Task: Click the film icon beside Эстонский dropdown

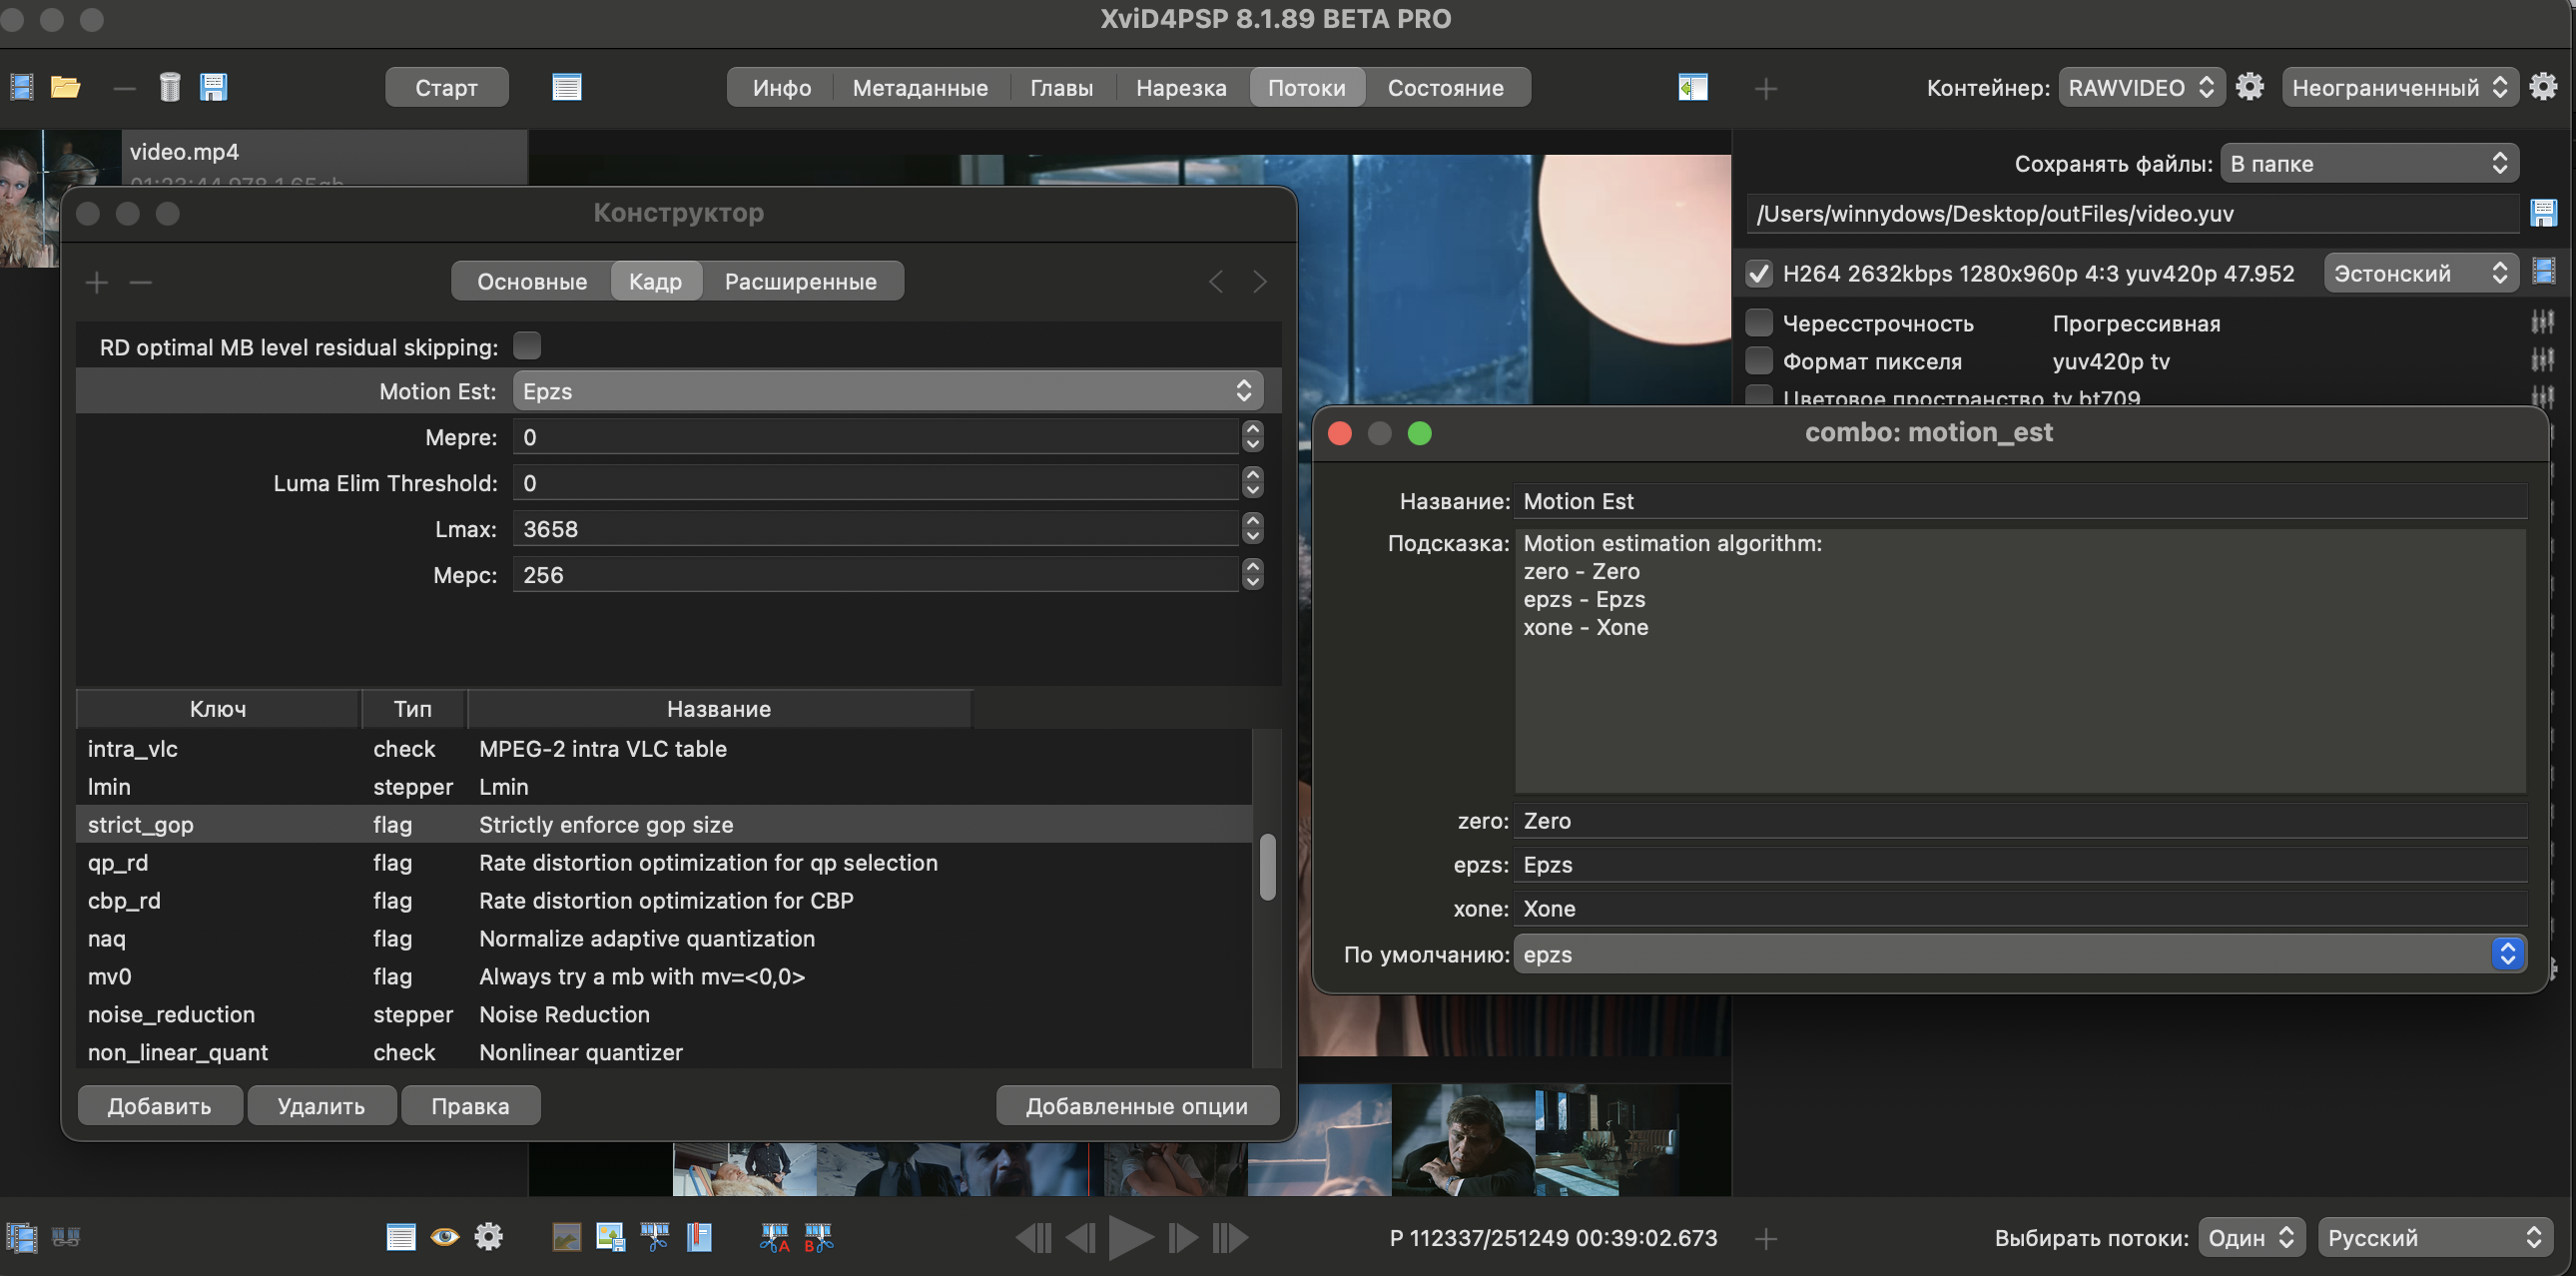Action: point(2543,271)
